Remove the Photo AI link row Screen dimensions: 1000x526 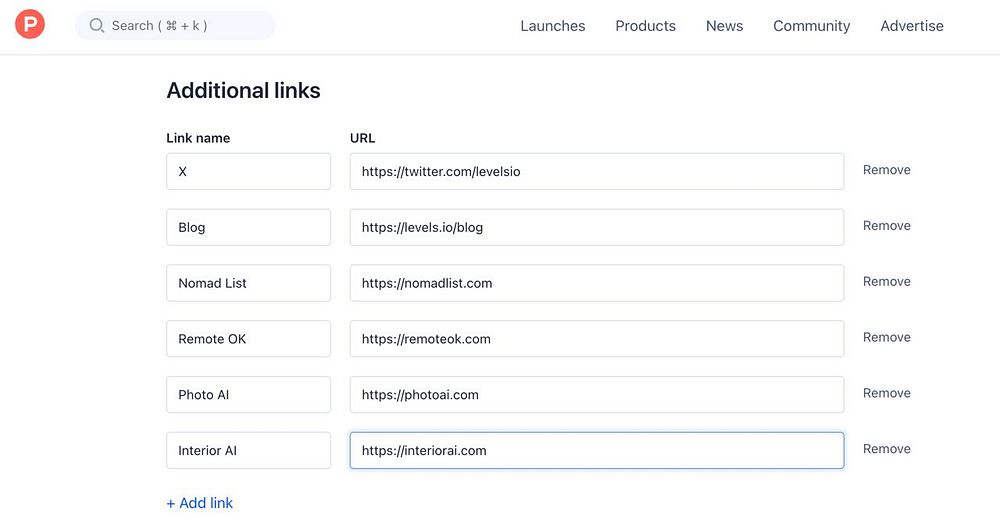pos(886,394)
